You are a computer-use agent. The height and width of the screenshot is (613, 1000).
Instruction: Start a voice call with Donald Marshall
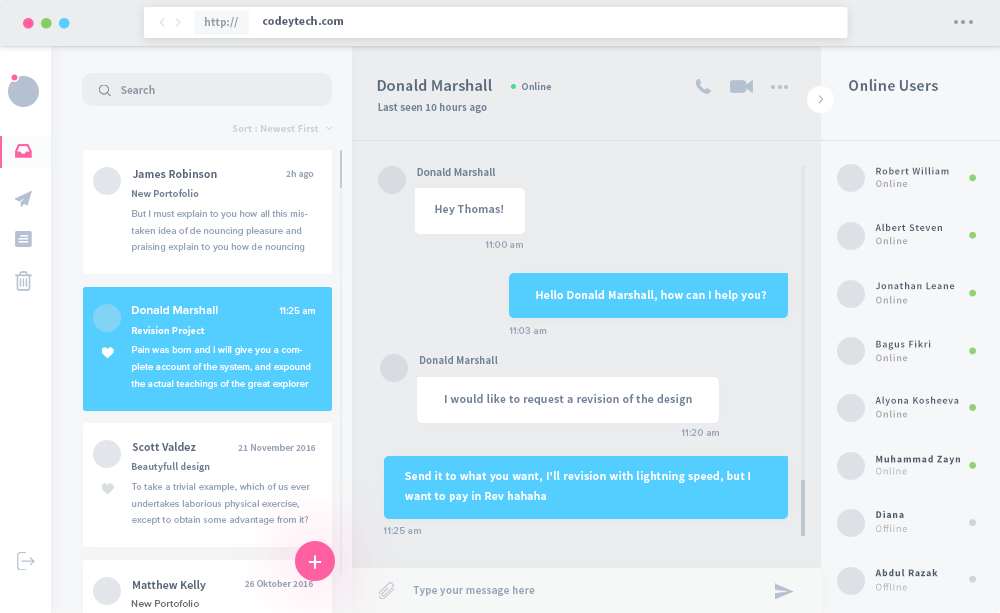click(x=703, y=87)
